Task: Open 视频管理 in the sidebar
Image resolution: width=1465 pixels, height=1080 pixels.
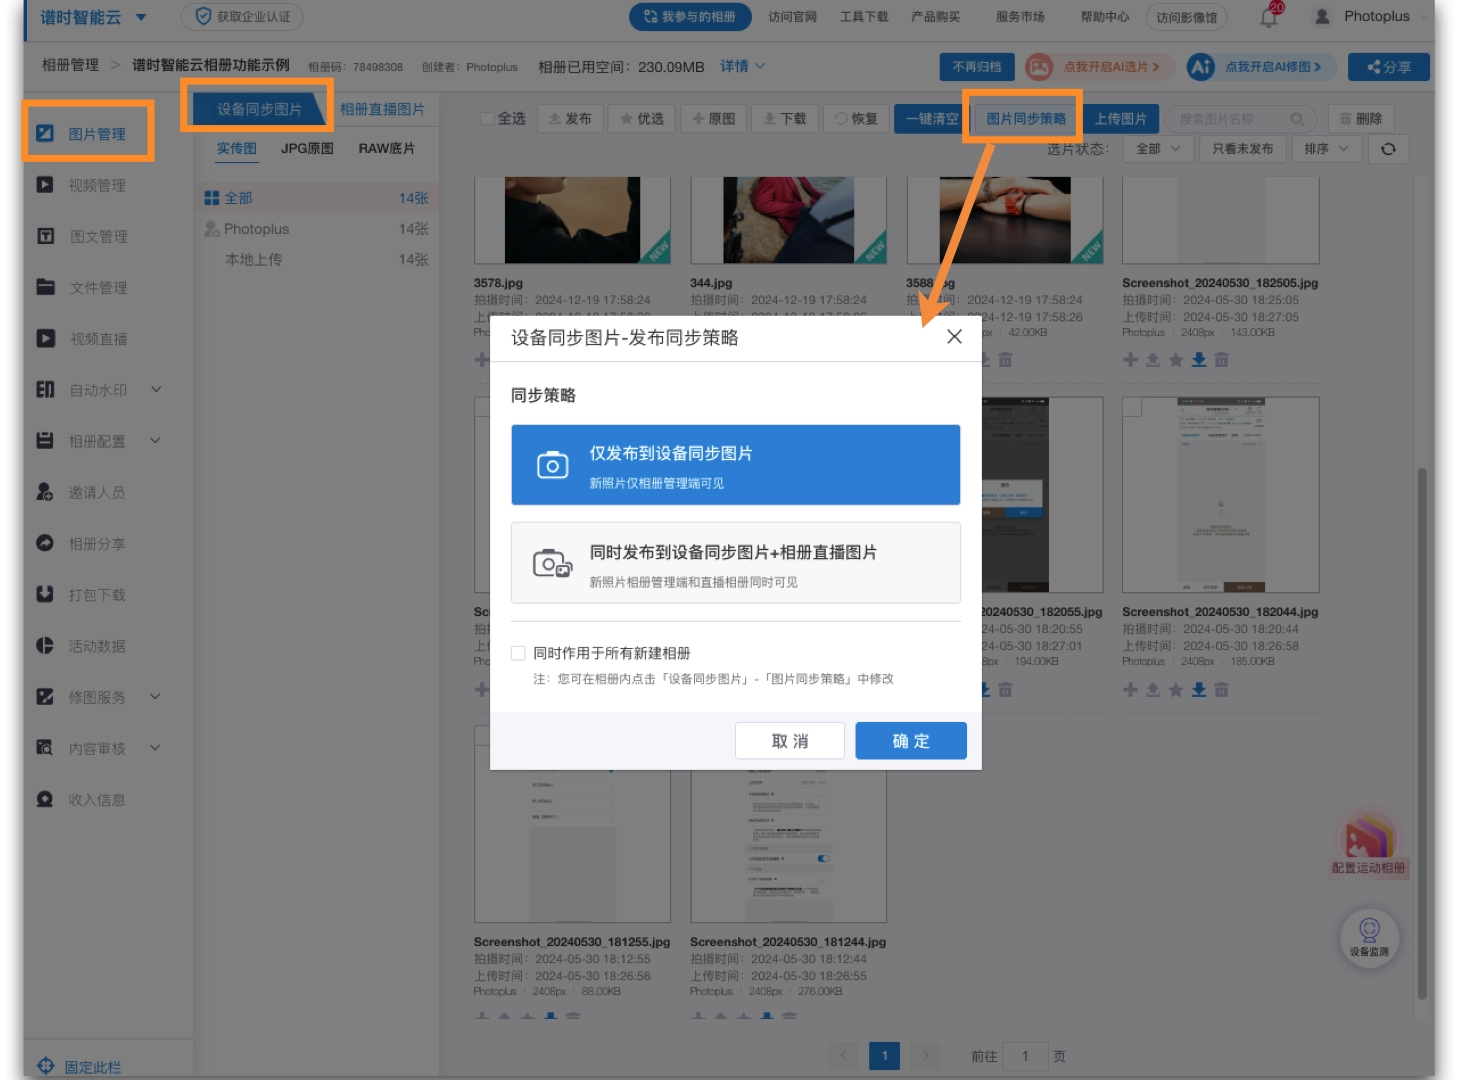Action: click(x=96, y=185)
